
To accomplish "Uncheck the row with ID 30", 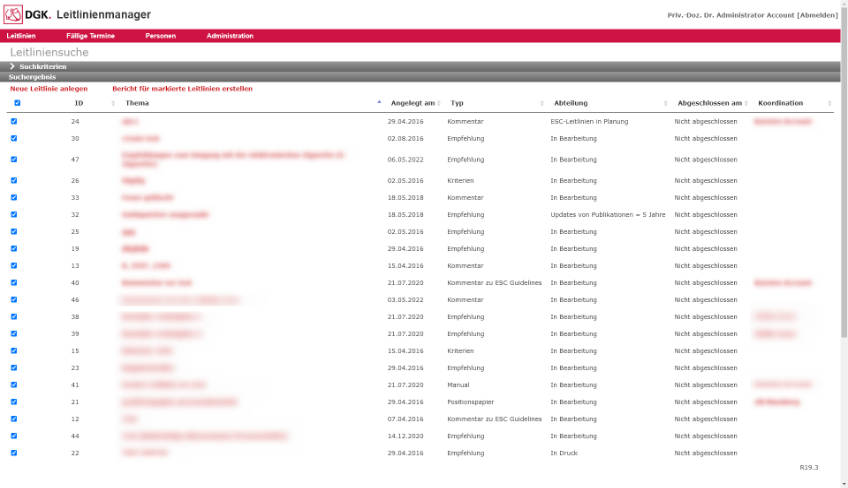I will [x=14, y=139].
